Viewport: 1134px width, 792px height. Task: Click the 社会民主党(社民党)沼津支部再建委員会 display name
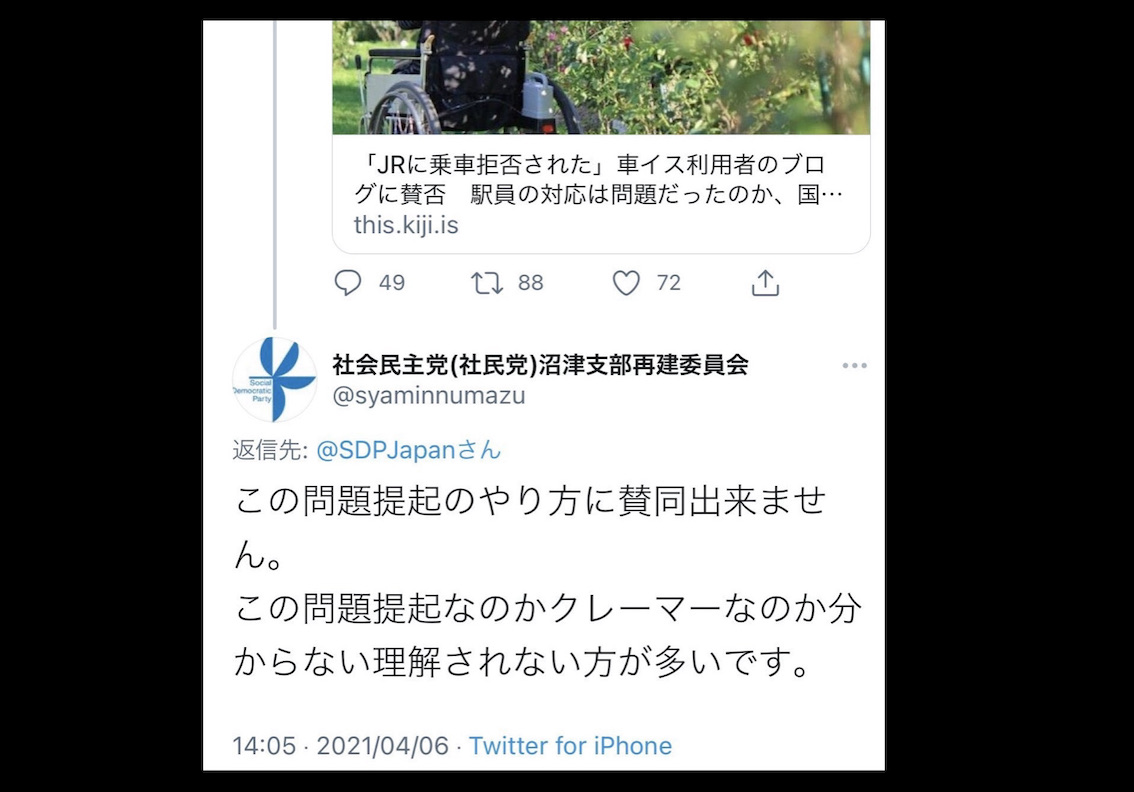(540, 365)
